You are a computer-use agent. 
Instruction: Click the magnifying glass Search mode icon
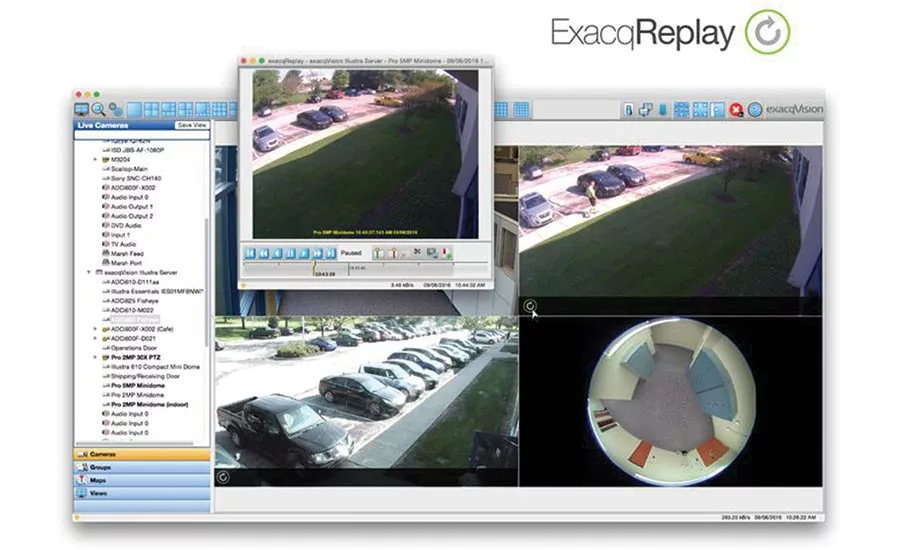coord(99,108)
